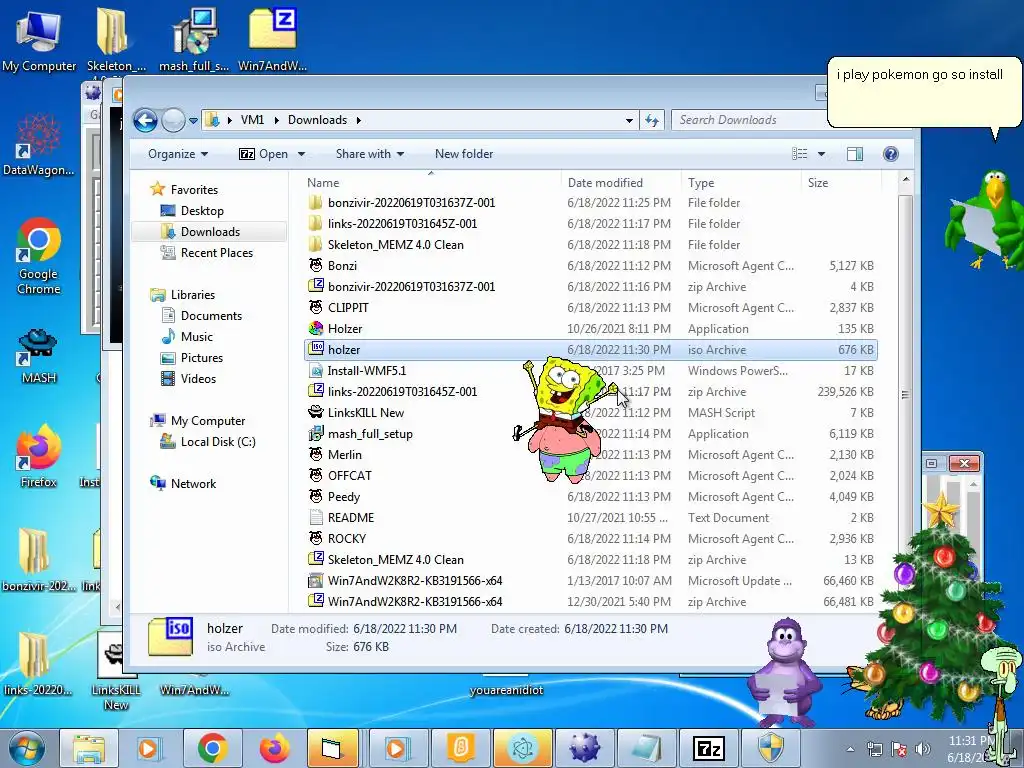This screenshot has width=1024, height=768.
Task: Select the mash_full_setup application
Action: pyautogui.click(x=590, y=434)
